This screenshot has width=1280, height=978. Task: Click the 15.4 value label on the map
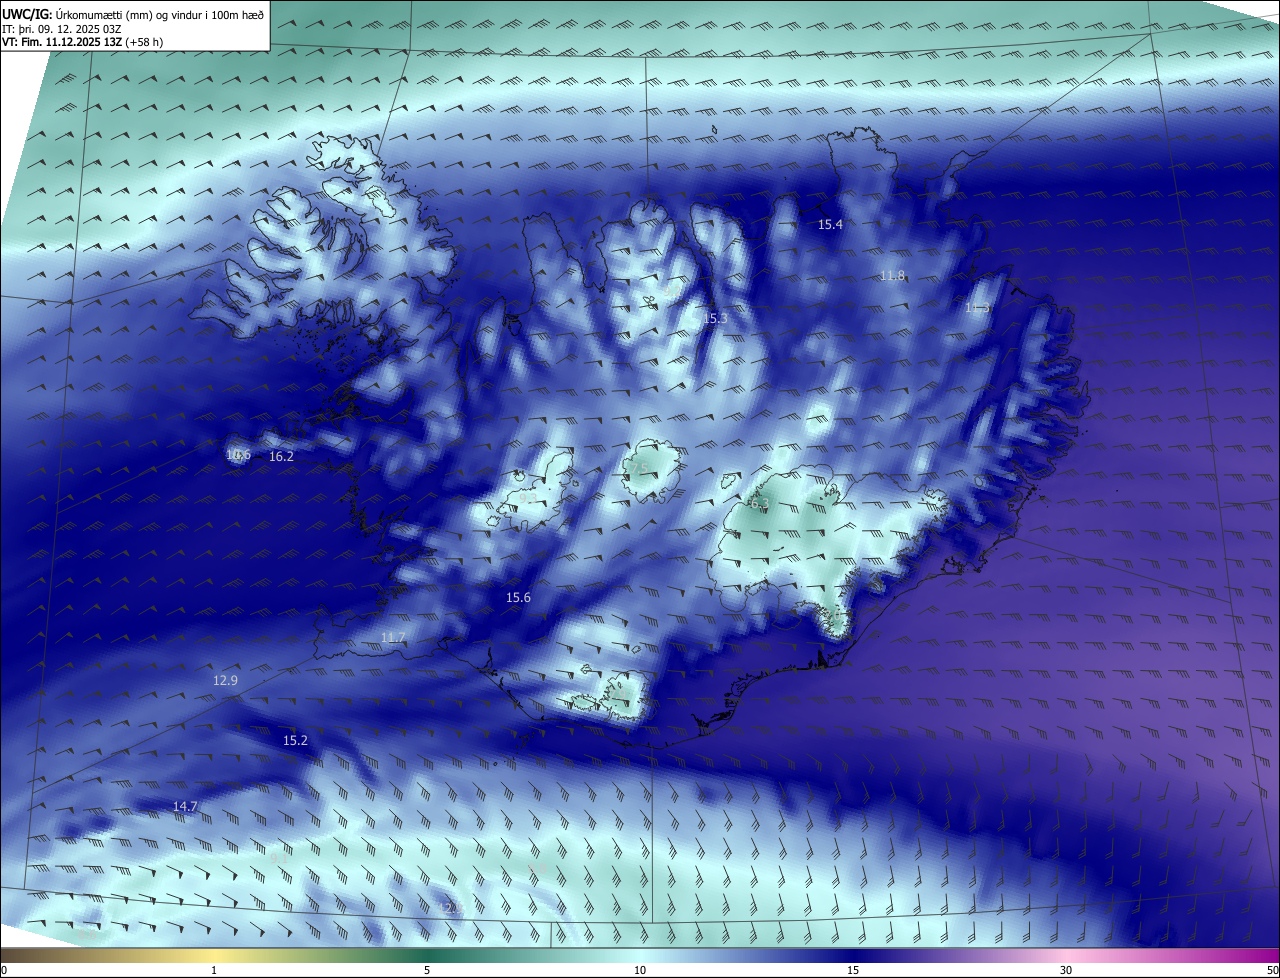tap(830, 225)
